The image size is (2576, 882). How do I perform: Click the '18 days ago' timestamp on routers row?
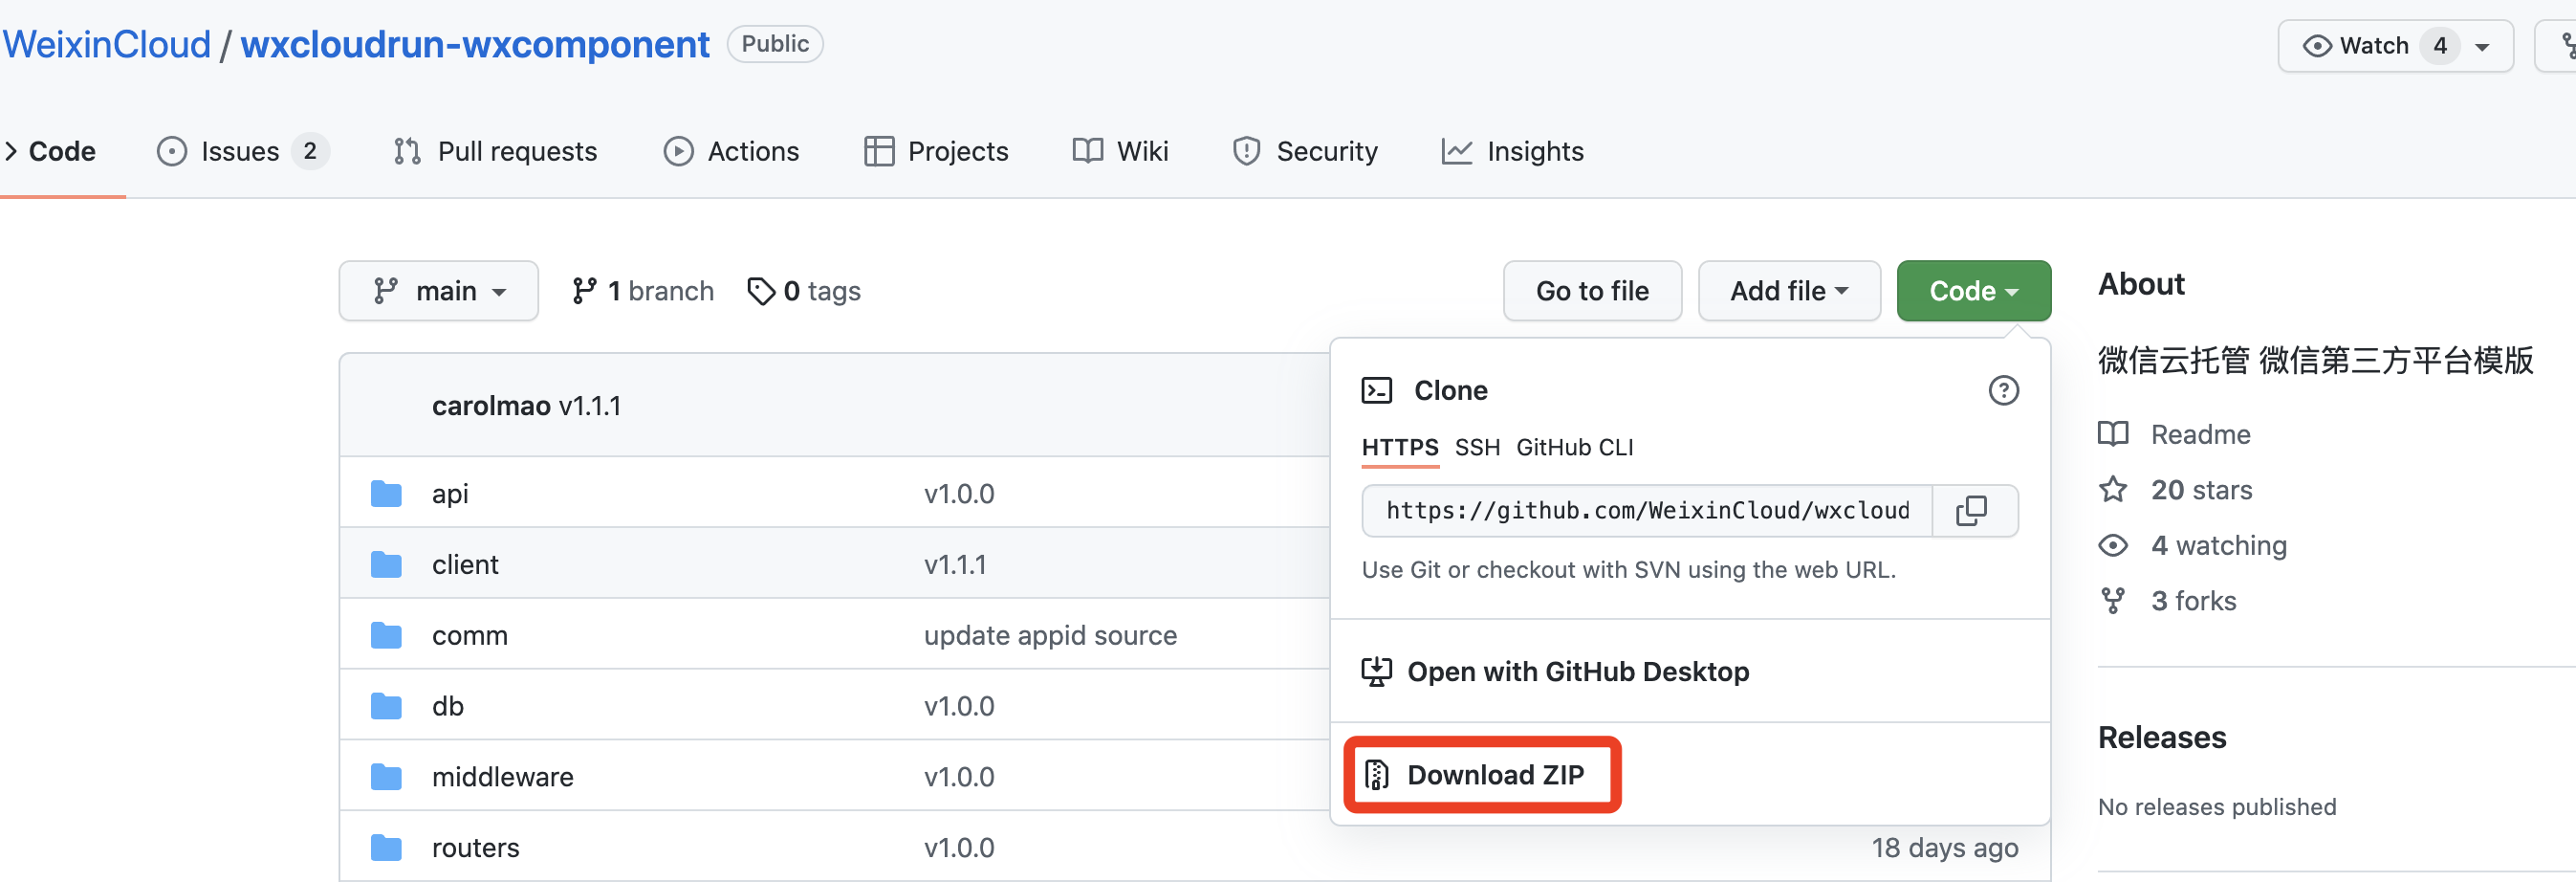tap(1945, 848)
